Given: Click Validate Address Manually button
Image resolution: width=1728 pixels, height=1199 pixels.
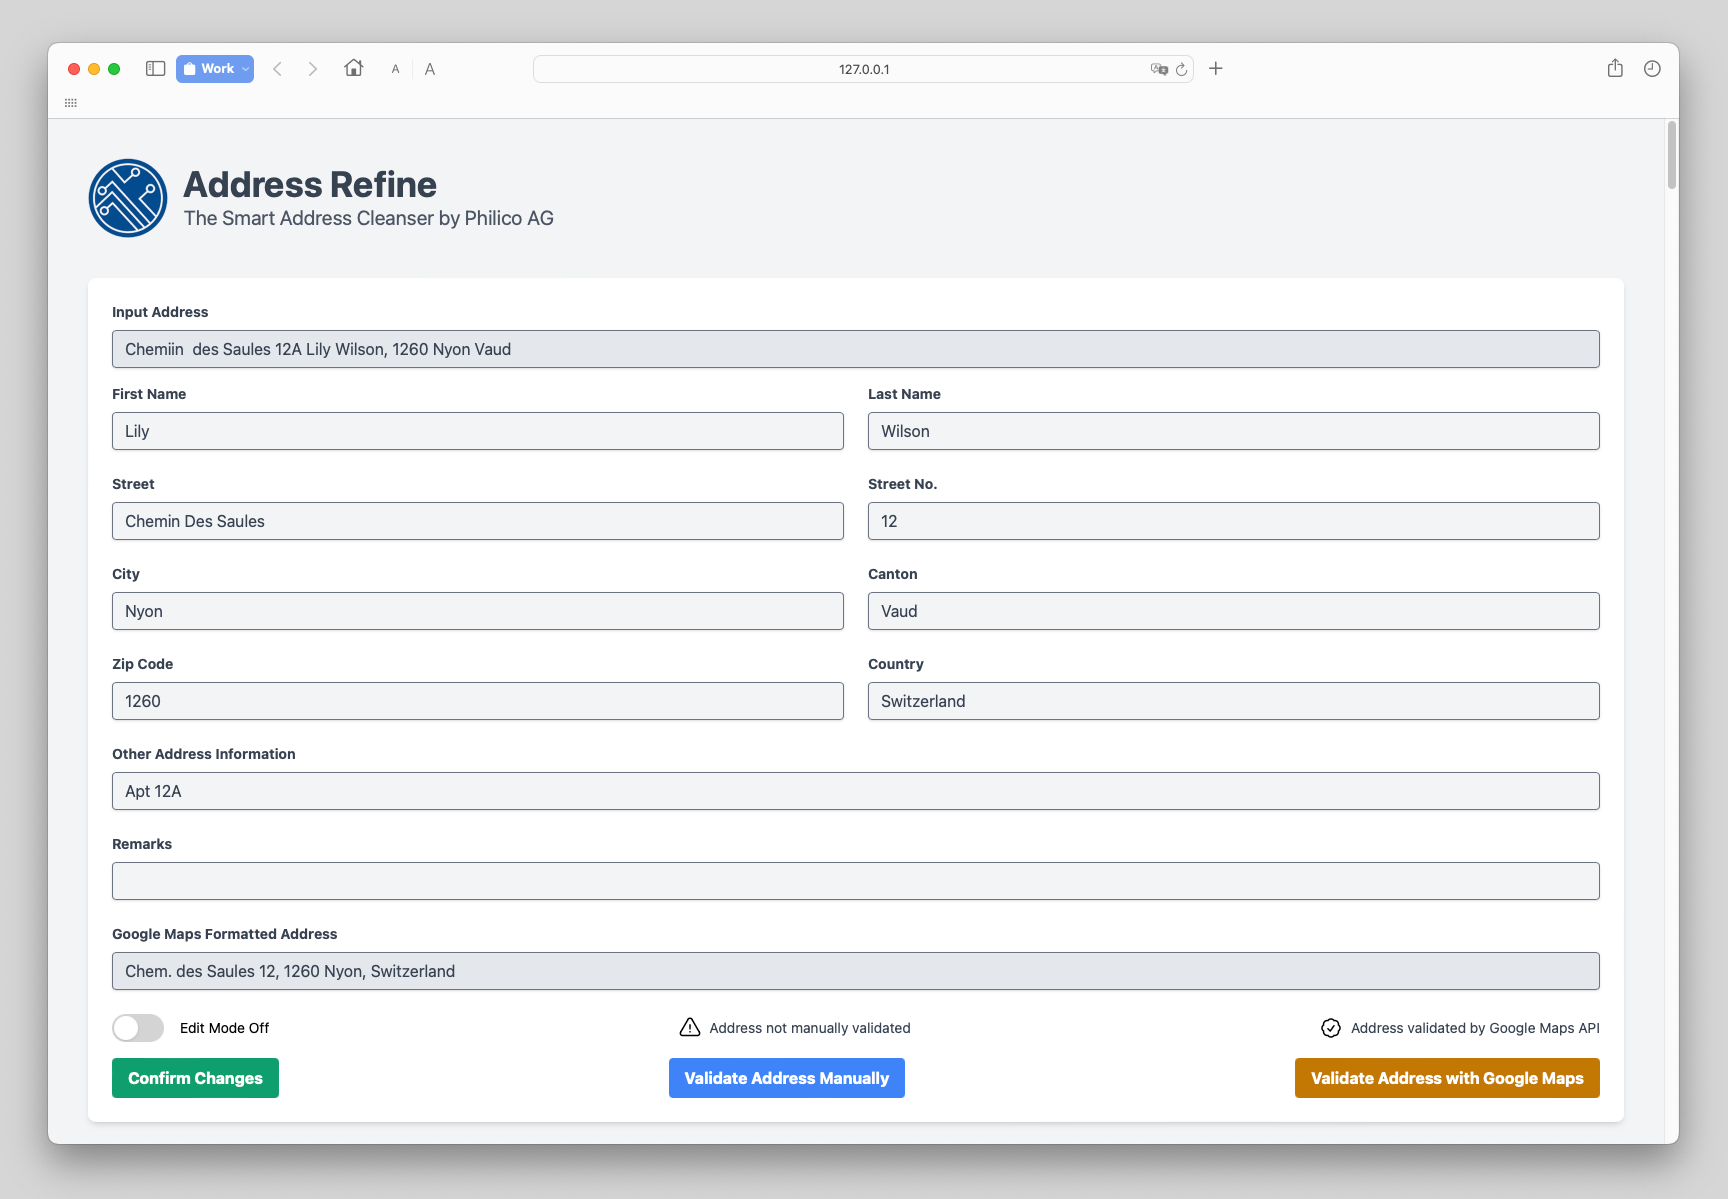Looking at the screenshot, I should click(786, 1078).
